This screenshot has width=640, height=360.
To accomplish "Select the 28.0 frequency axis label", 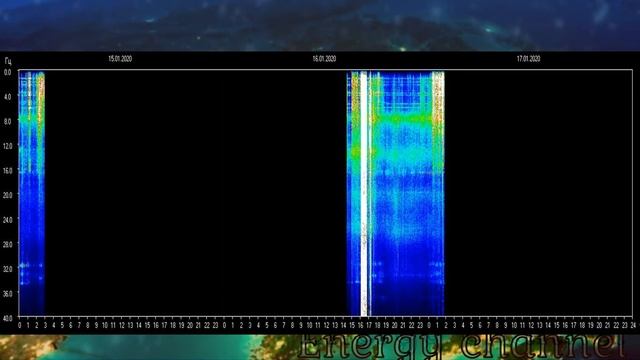I will coord(7,244).
